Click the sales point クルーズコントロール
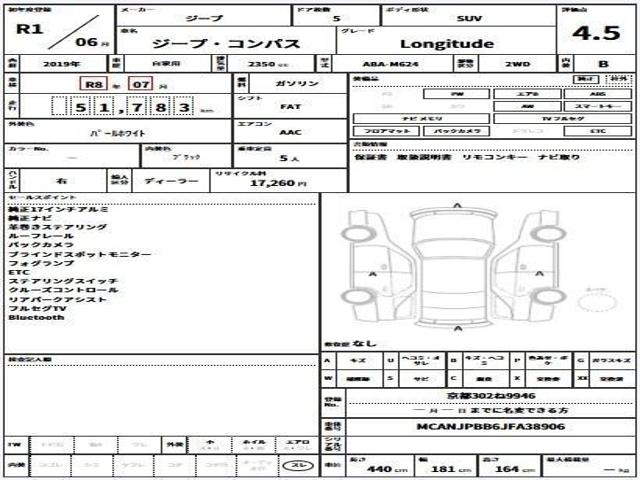 [63, 290]
